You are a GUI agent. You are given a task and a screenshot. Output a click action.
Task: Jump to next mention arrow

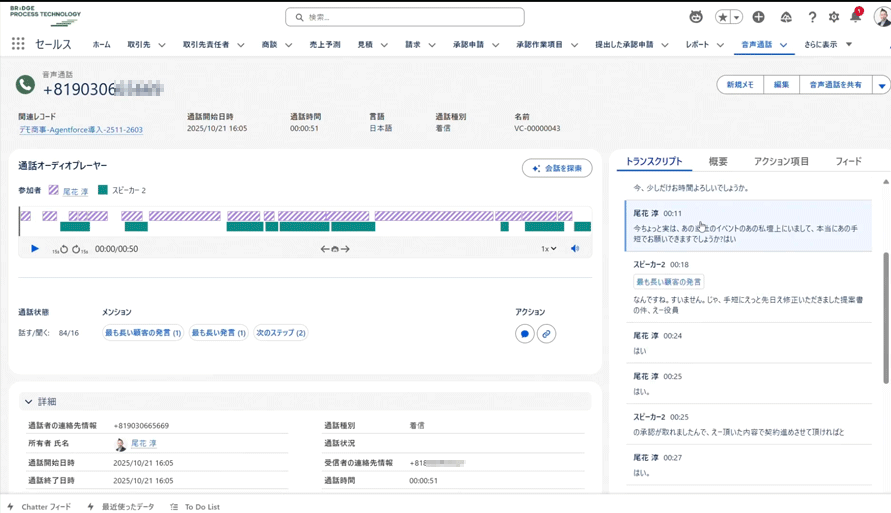(345, 249)
